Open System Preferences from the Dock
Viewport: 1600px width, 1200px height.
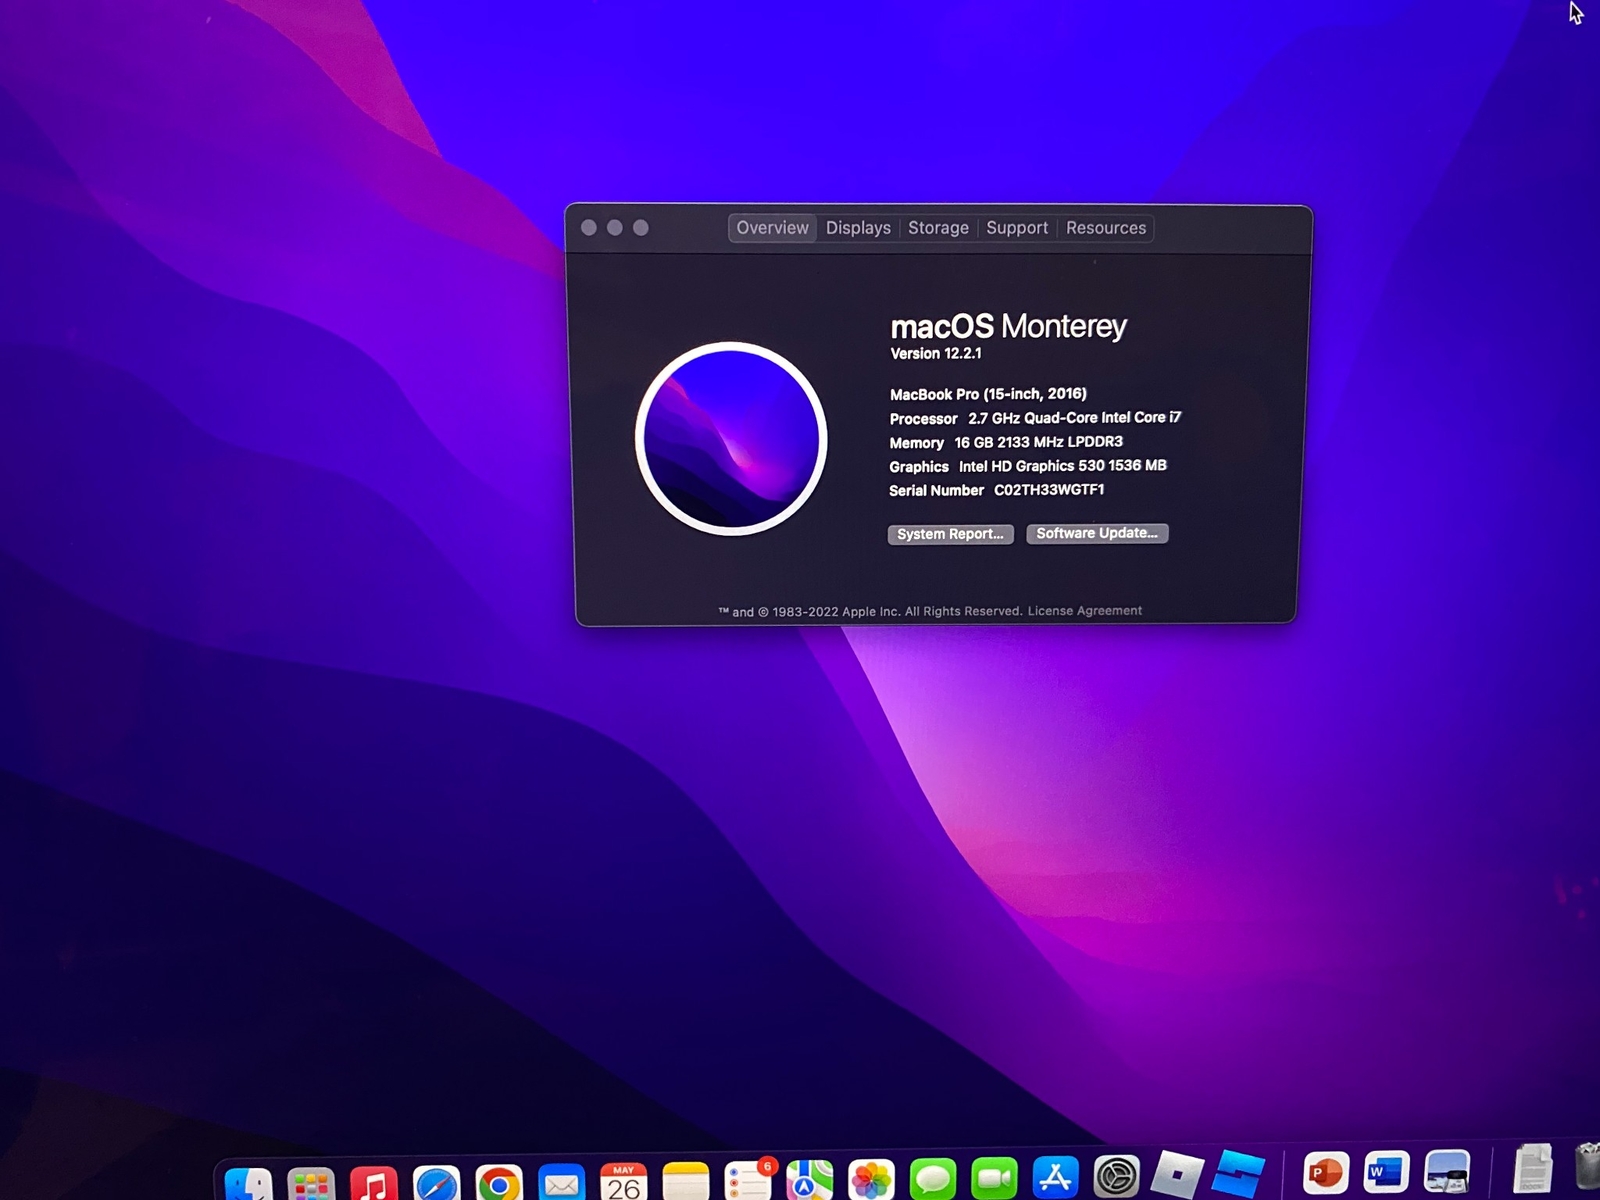pos(1117,1177)
